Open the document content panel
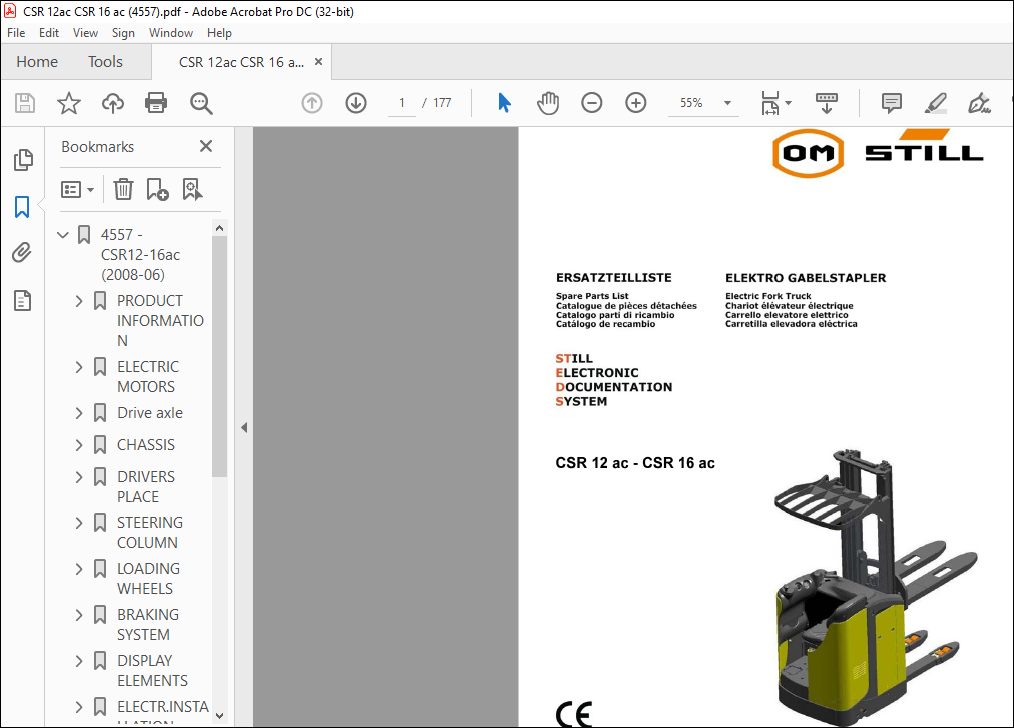The image size is (1014, 728). click(x=23, y=301)
